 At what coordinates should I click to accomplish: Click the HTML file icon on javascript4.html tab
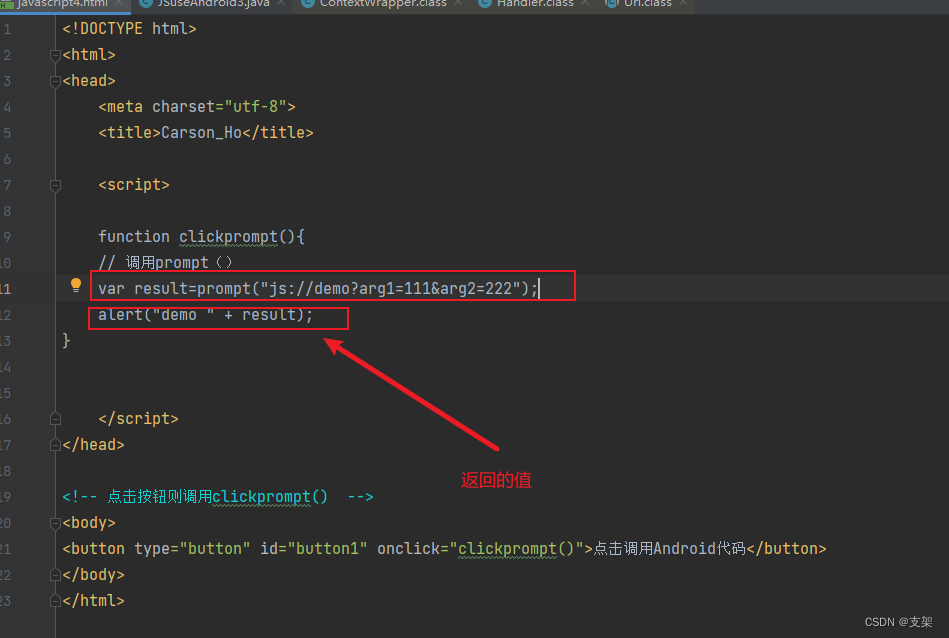[x=8, y=4]
